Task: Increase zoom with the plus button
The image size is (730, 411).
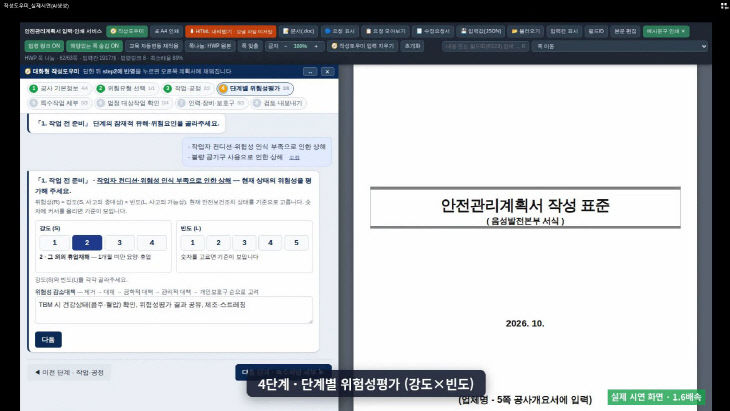Action: [316, 46]
